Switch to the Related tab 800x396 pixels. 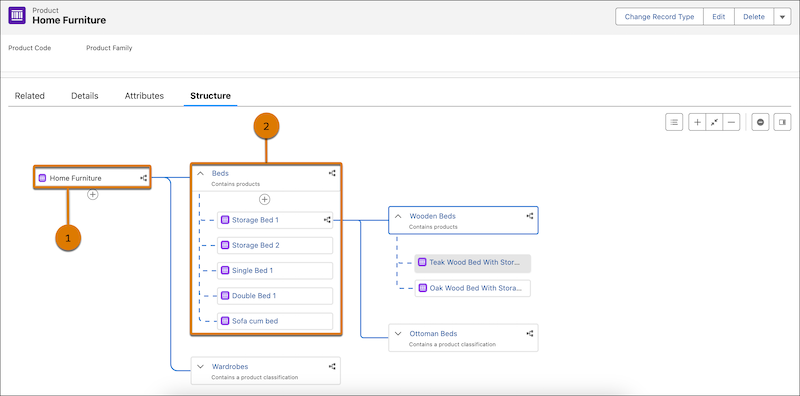(30, 95)
